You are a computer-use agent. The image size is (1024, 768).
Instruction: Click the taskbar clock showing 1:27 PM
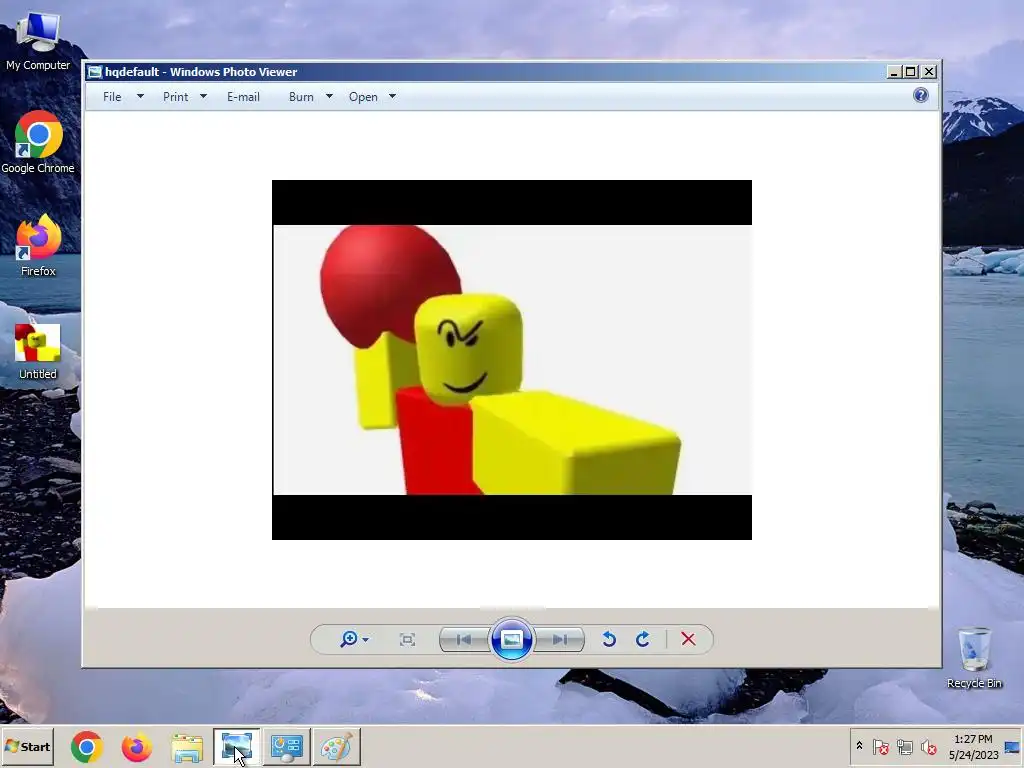[x=973, y=746]
